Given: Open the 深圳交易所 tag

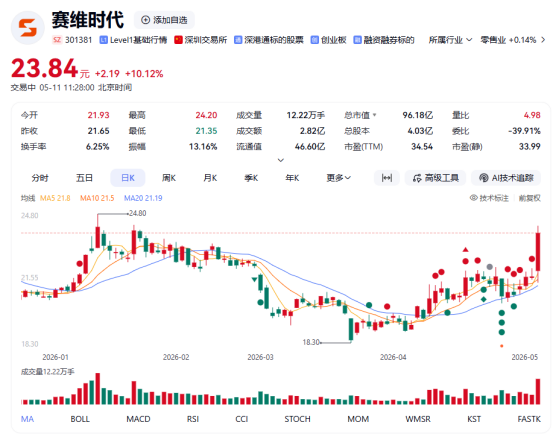Looking at the screenshot, I should [x=201, y=40].
